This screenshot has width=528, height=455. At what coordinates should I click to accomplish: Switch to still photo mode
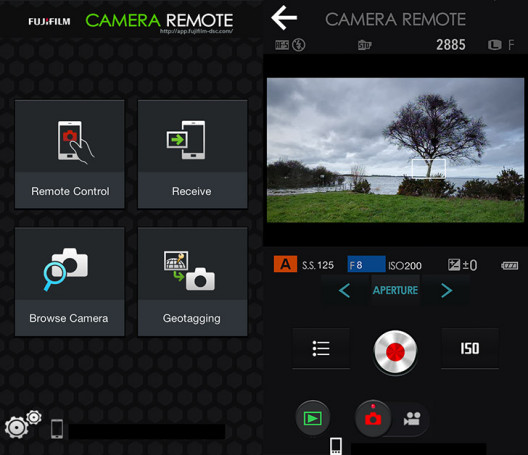point(373,418)
